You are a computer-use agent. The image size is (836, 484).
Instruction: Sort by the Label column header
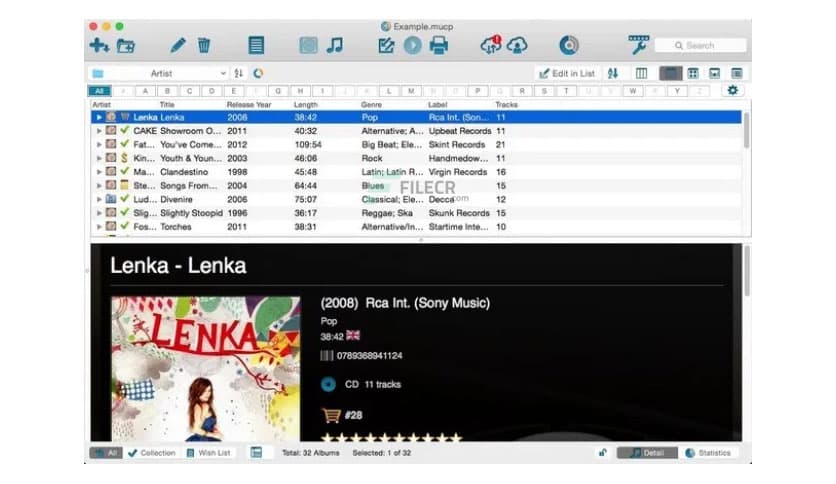(x=438, y=104)
